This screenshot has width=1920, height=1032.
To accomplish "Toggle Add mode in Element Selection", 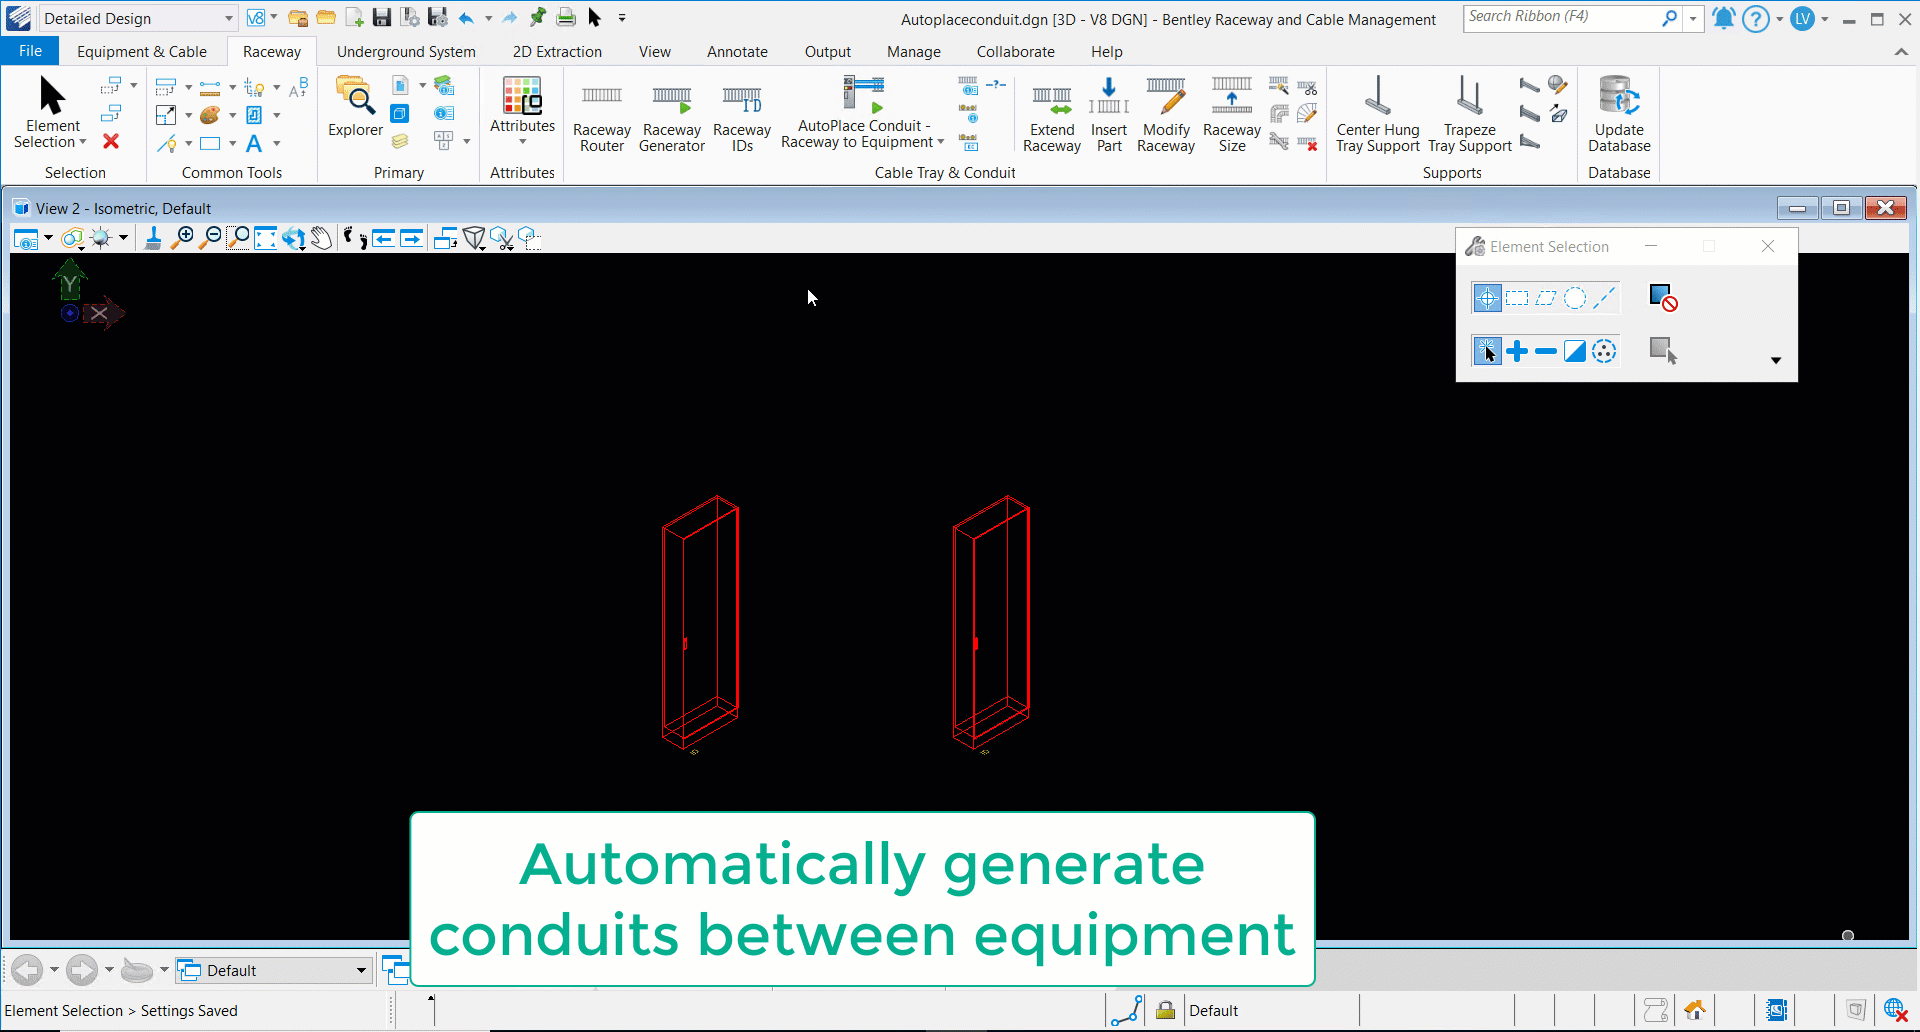I will [x=1517, y=351].
